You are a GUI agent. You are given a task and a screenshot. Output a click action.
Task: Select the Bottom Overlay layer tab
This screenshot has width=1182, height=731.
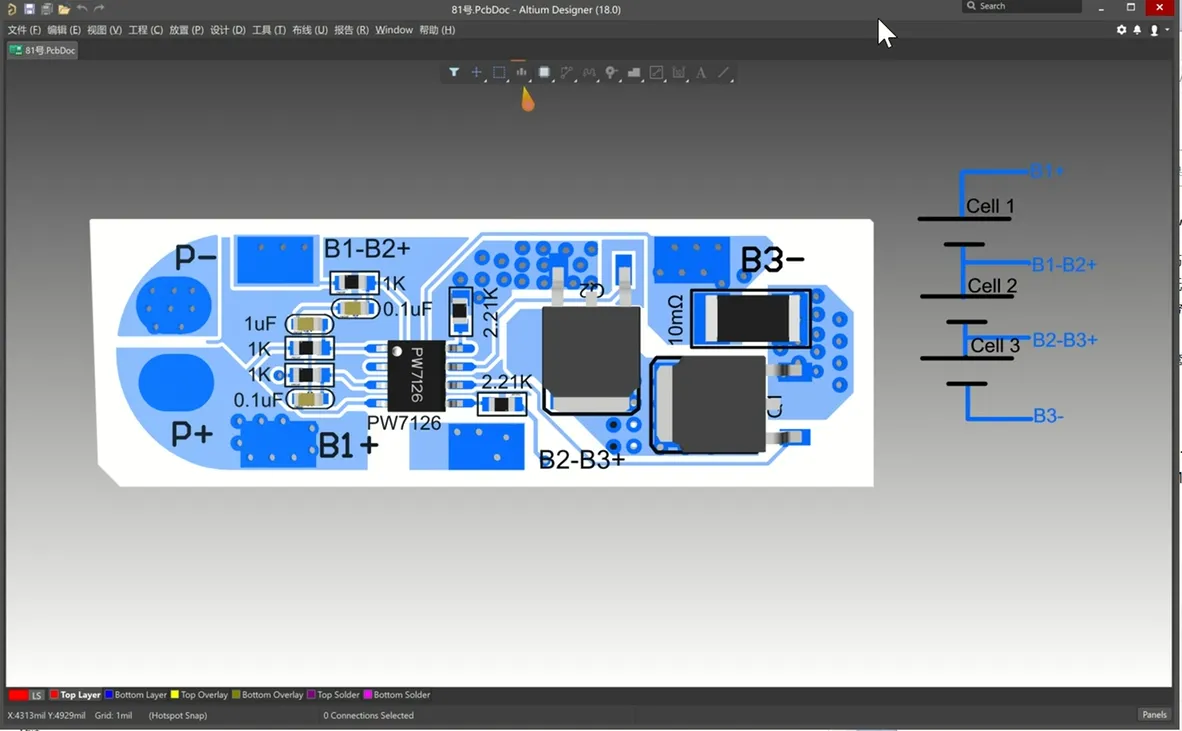[268, 695]
